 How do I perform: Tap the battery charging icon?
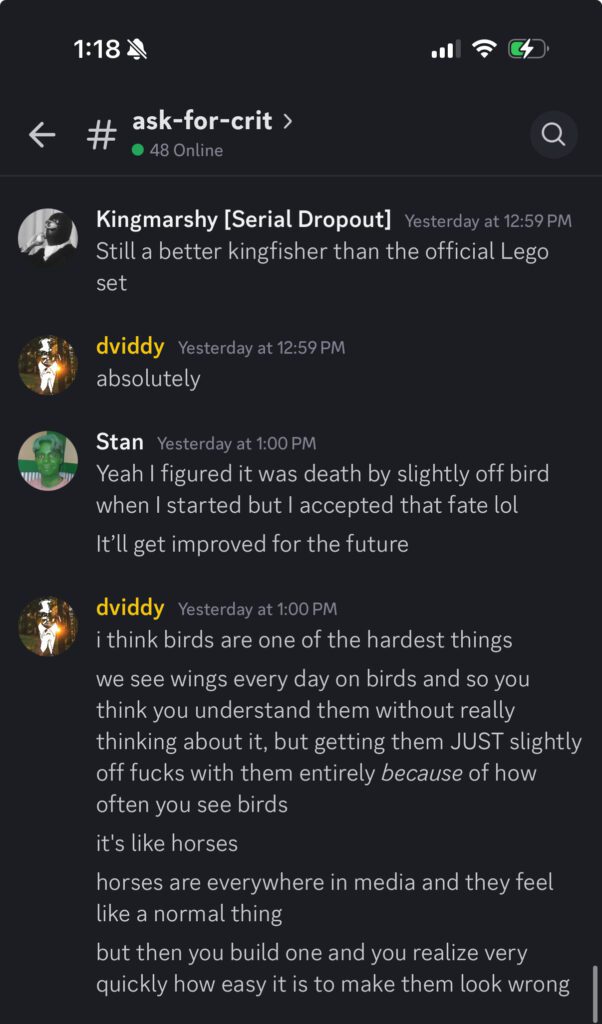pyautogui.click(x=526, y=49)
